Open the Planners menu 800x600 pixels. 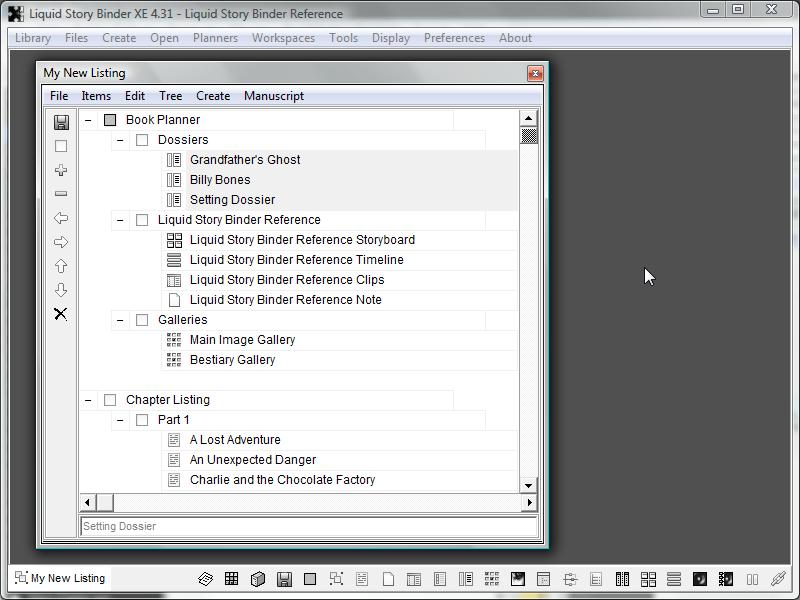tap(215, 38)
